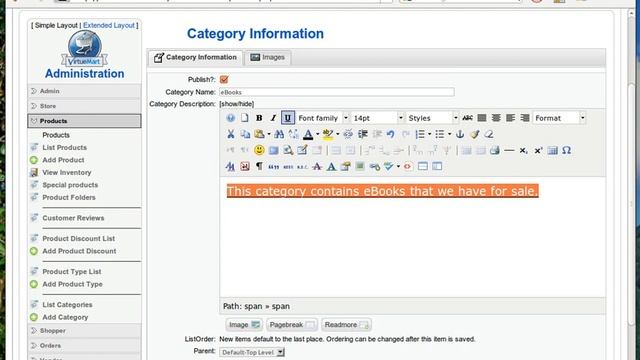Uncheck the Publish checkbox

[x=224, y=80]
